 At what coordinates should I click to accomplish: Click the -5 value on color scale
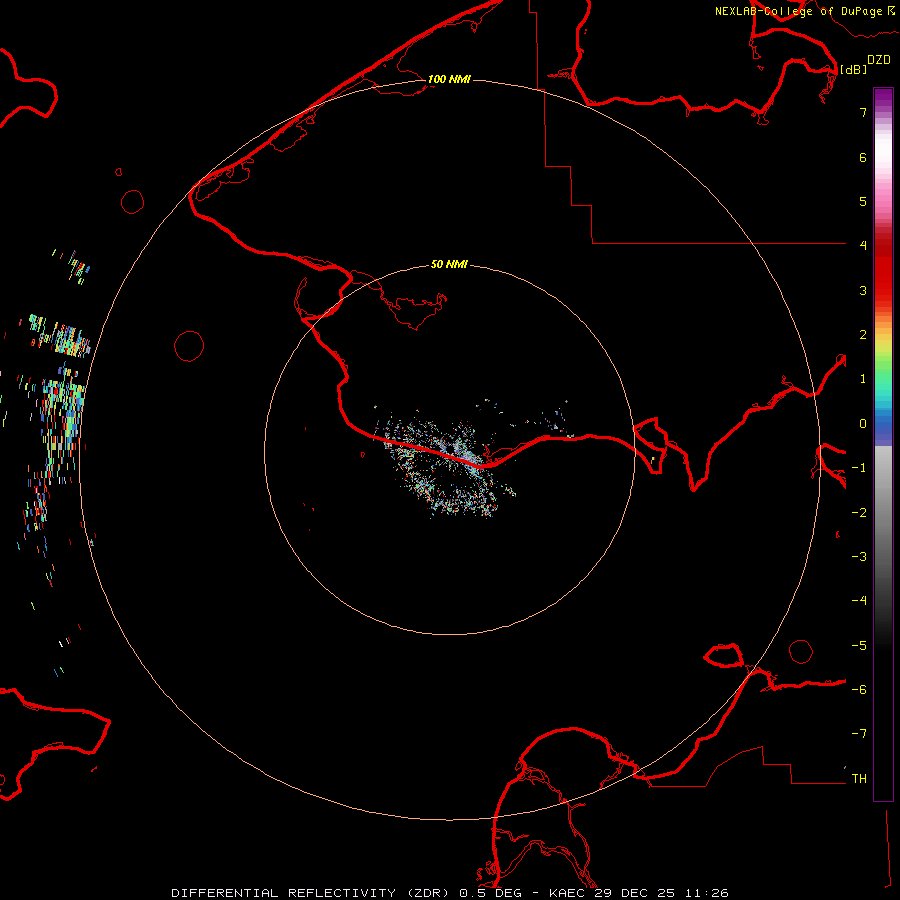coord(859,646)
